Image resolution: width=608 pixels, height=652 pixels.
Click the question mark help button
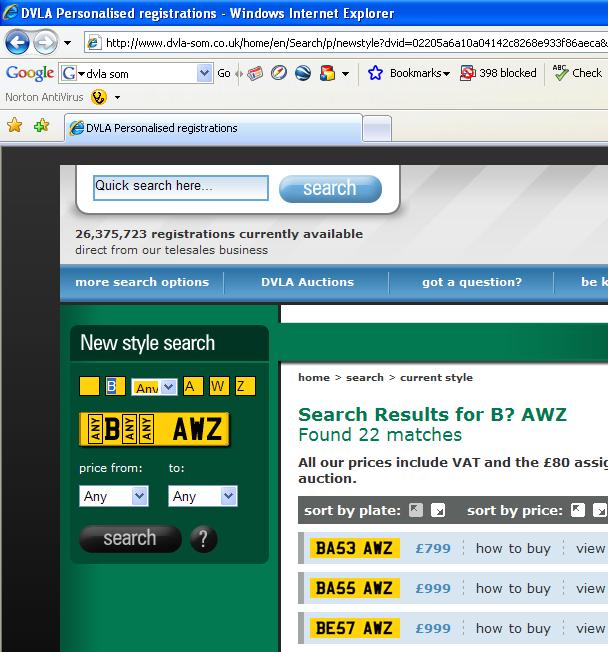tap(203, 539)
